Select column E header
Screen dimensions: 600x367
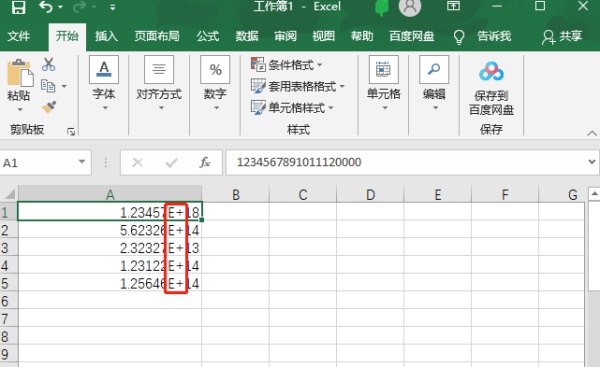tap(438, 194)
